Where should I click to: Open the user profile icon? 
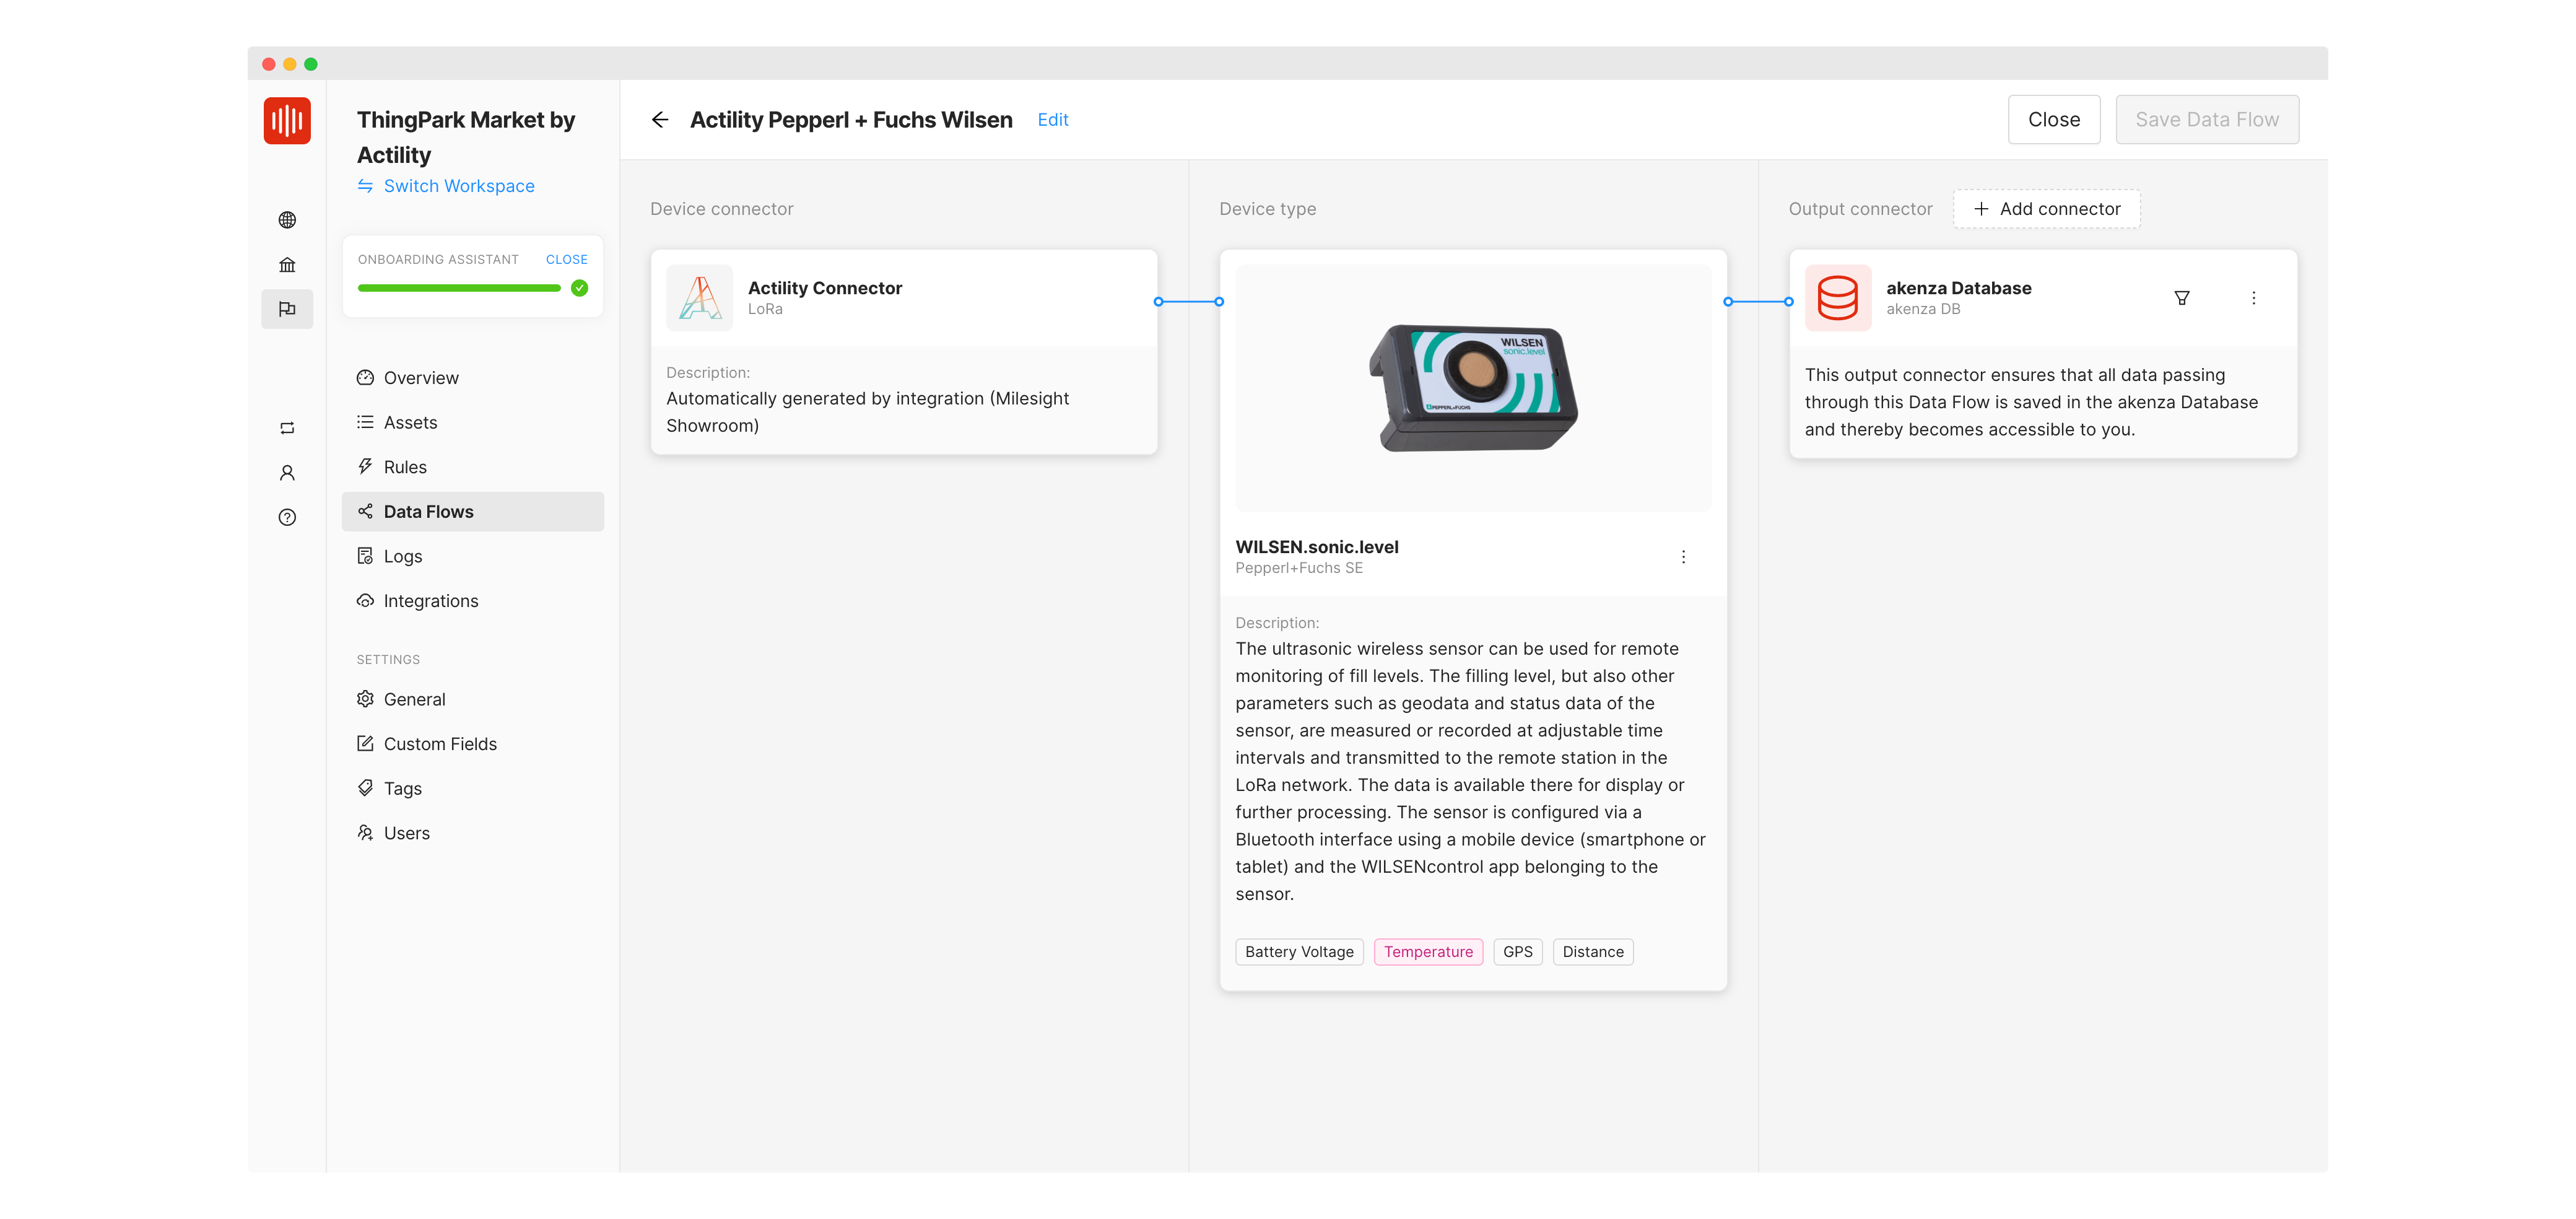click(x=287, y=473)
